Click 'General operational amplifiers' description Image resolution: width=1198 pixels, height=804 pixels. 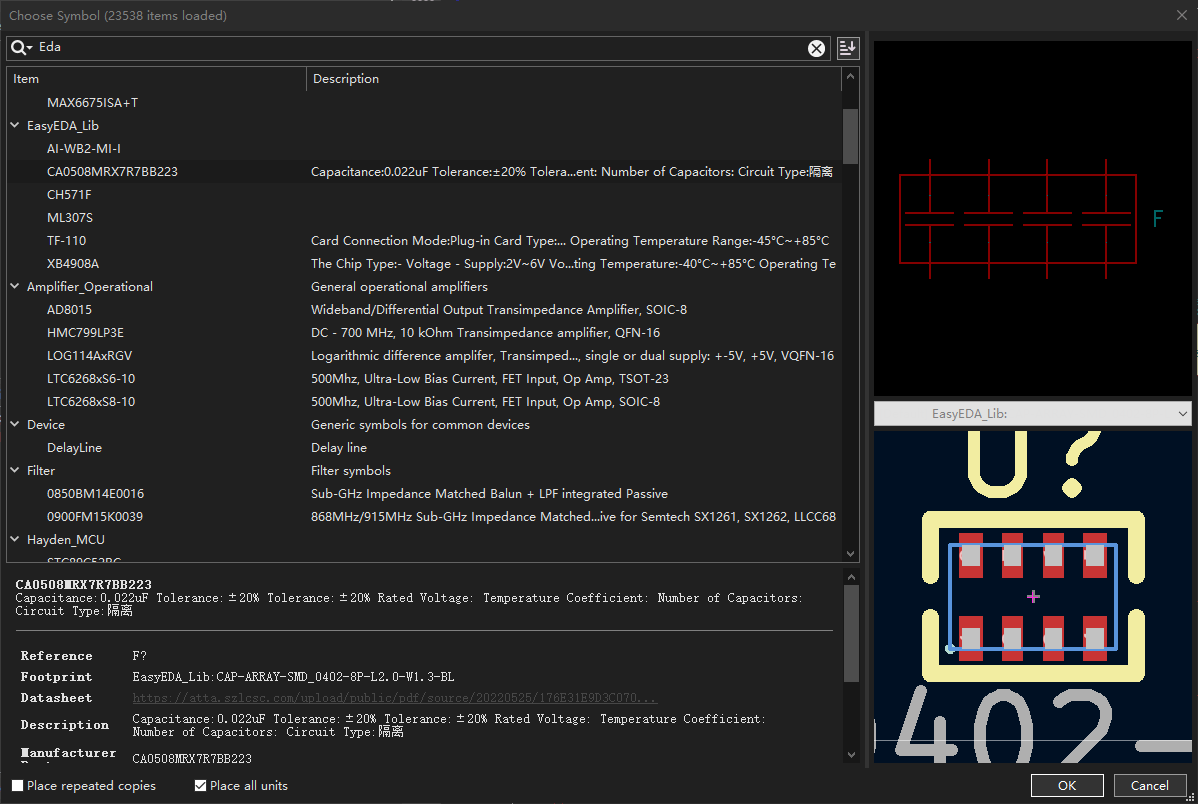tap(399, 287)
